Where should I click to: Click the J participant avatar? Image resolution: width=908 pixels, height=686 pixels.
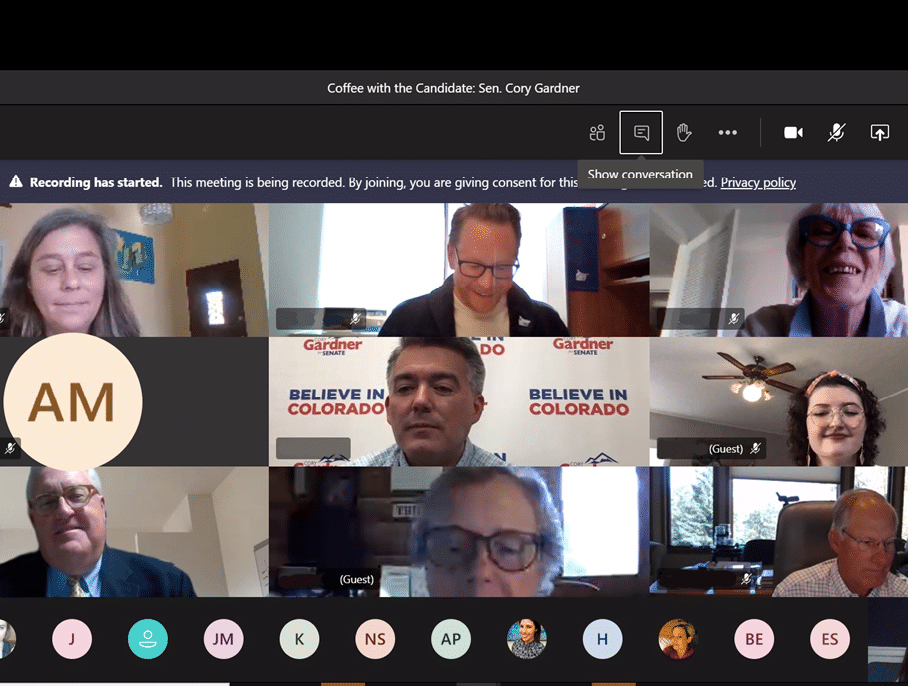72,639
